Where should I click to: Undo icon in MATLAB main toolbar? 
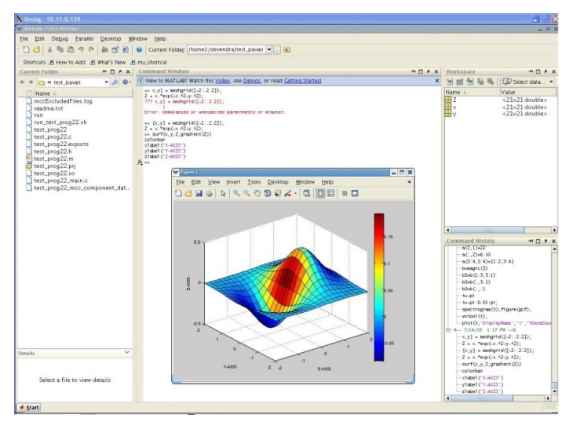(81, 50)
